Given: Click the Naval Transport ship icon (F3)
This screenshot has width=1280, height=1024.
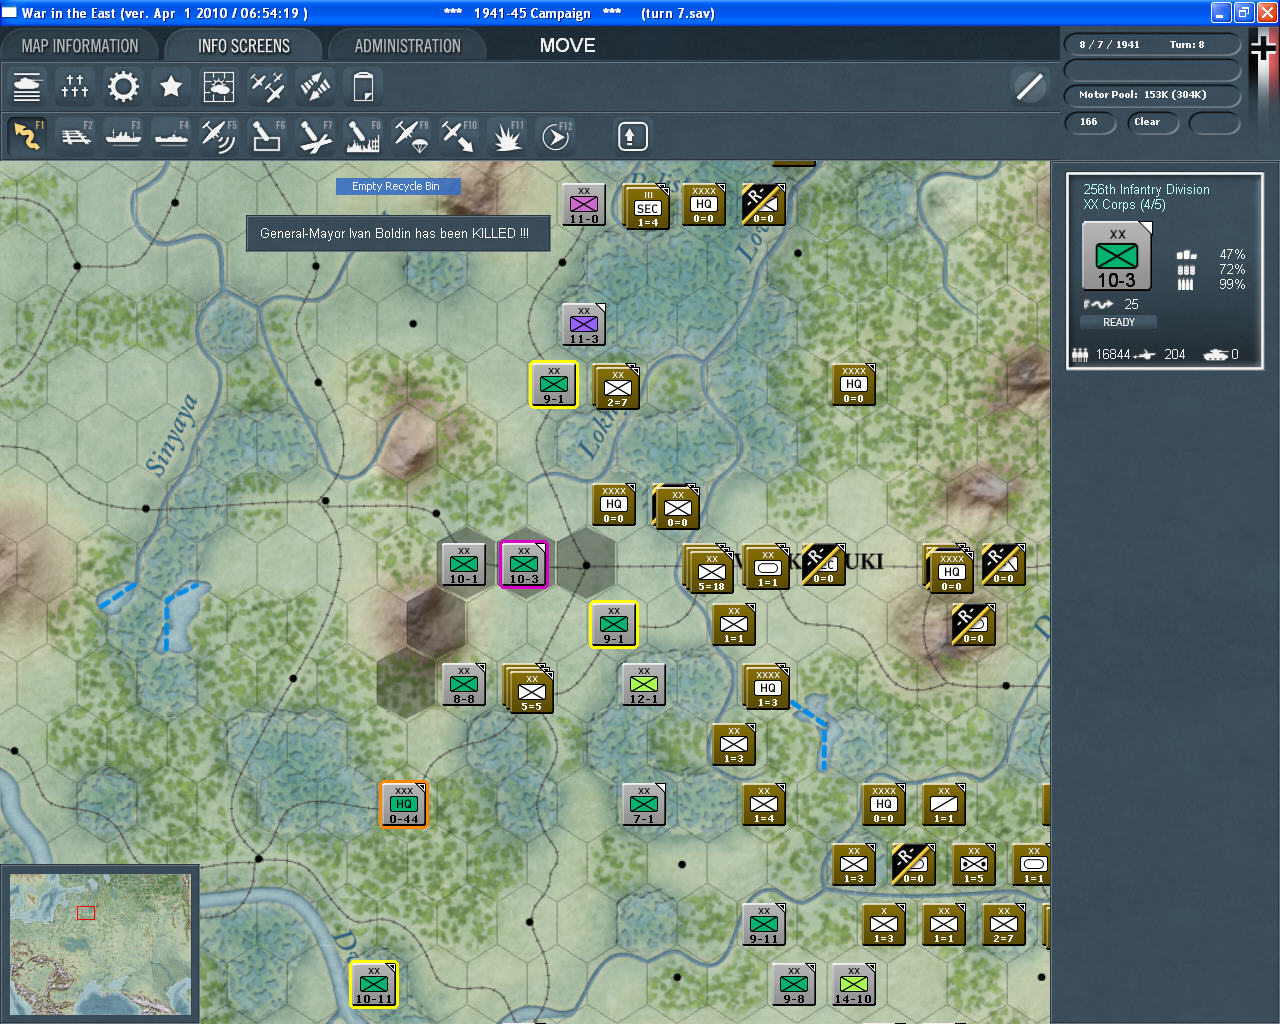Looking at the screenshot, I should (123, 136).
